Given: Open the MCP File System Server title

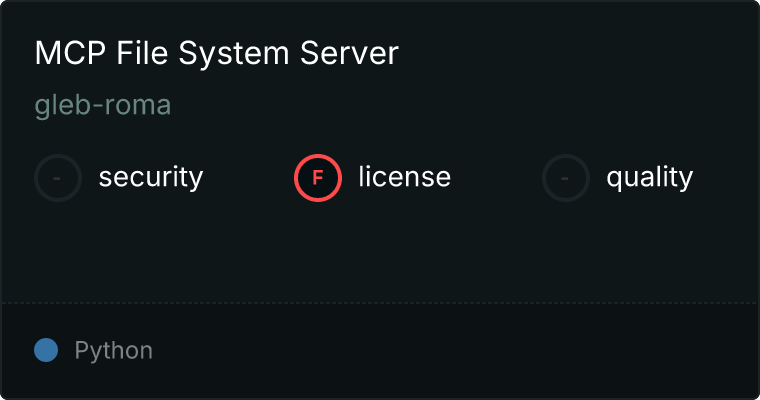Looking at the screenshot, I should 216,53.
